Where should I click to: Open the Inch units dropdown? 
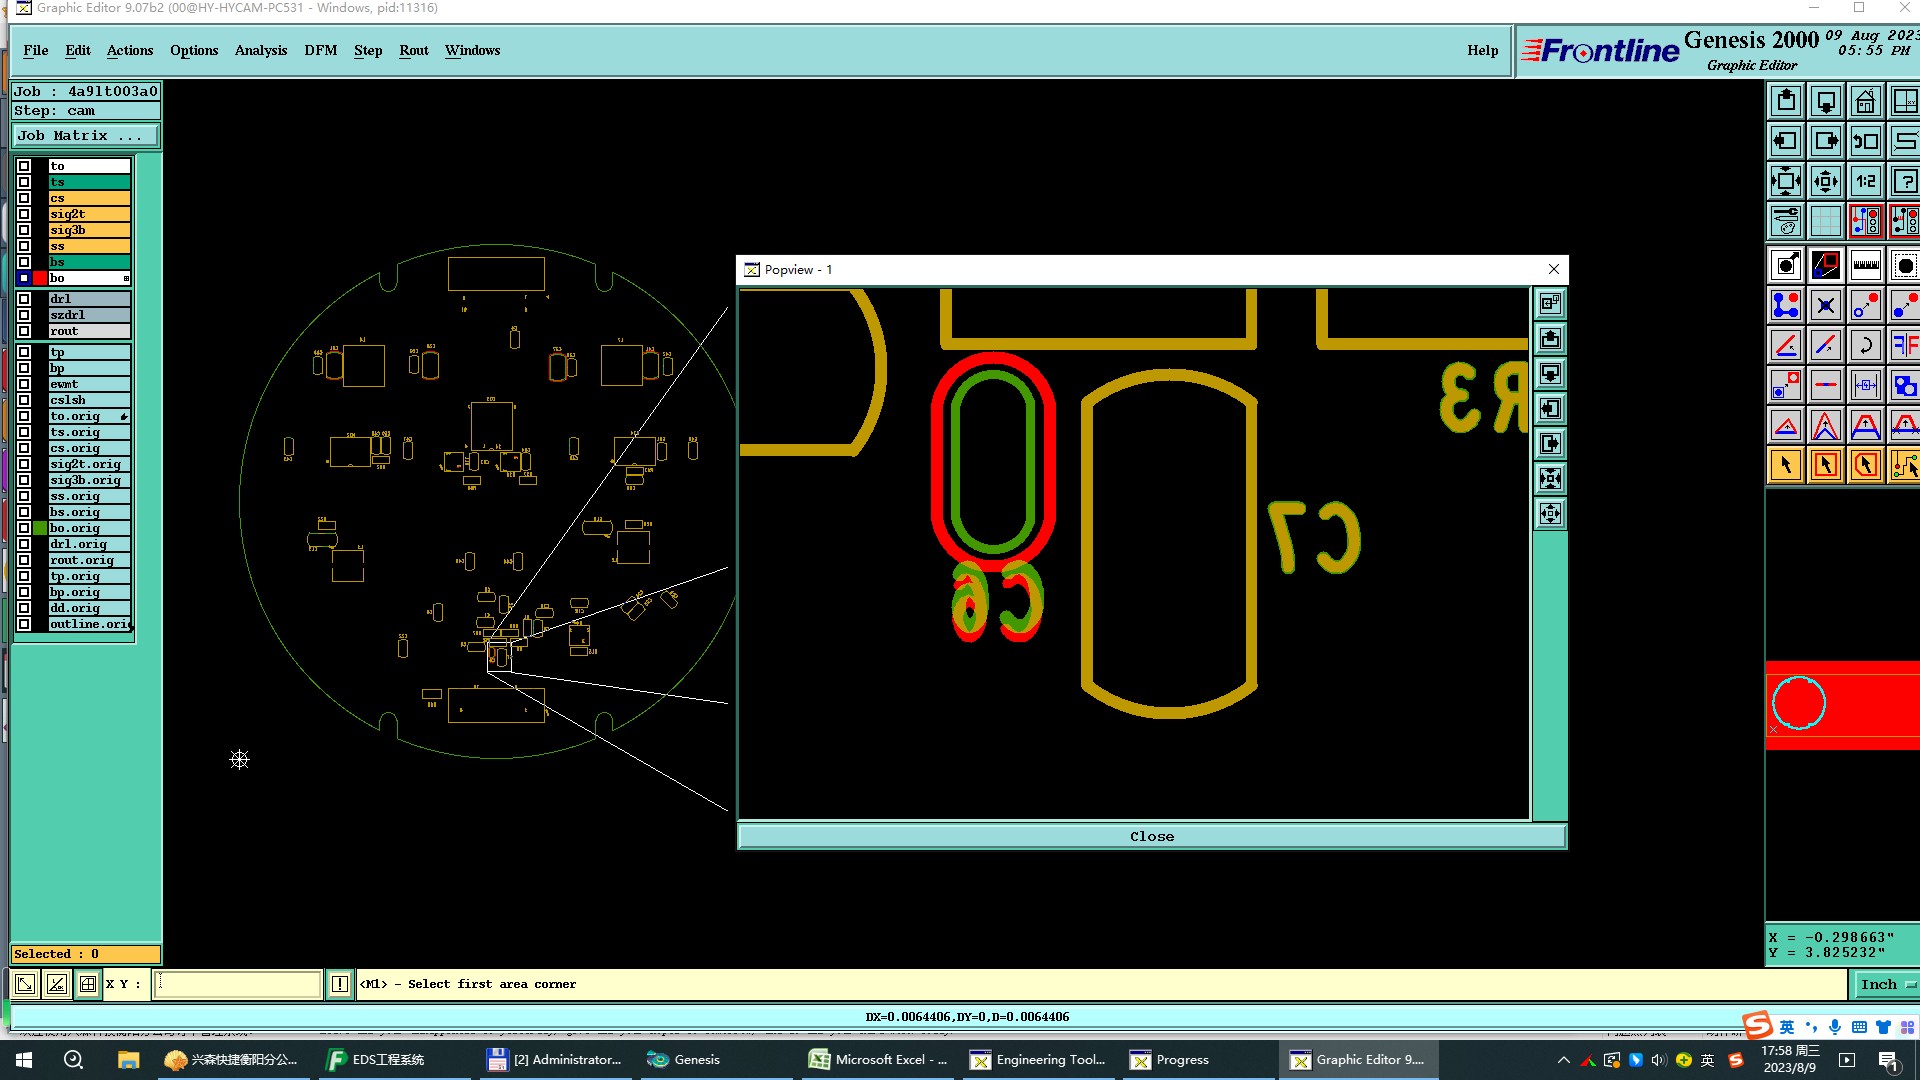(x=1885, y=984)
